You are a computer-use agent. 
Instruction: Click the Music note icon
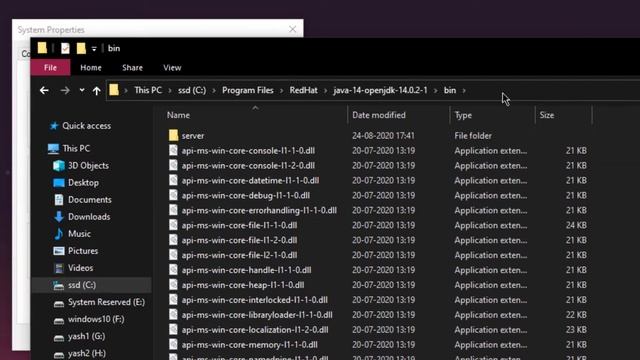[x=59, y=234]
